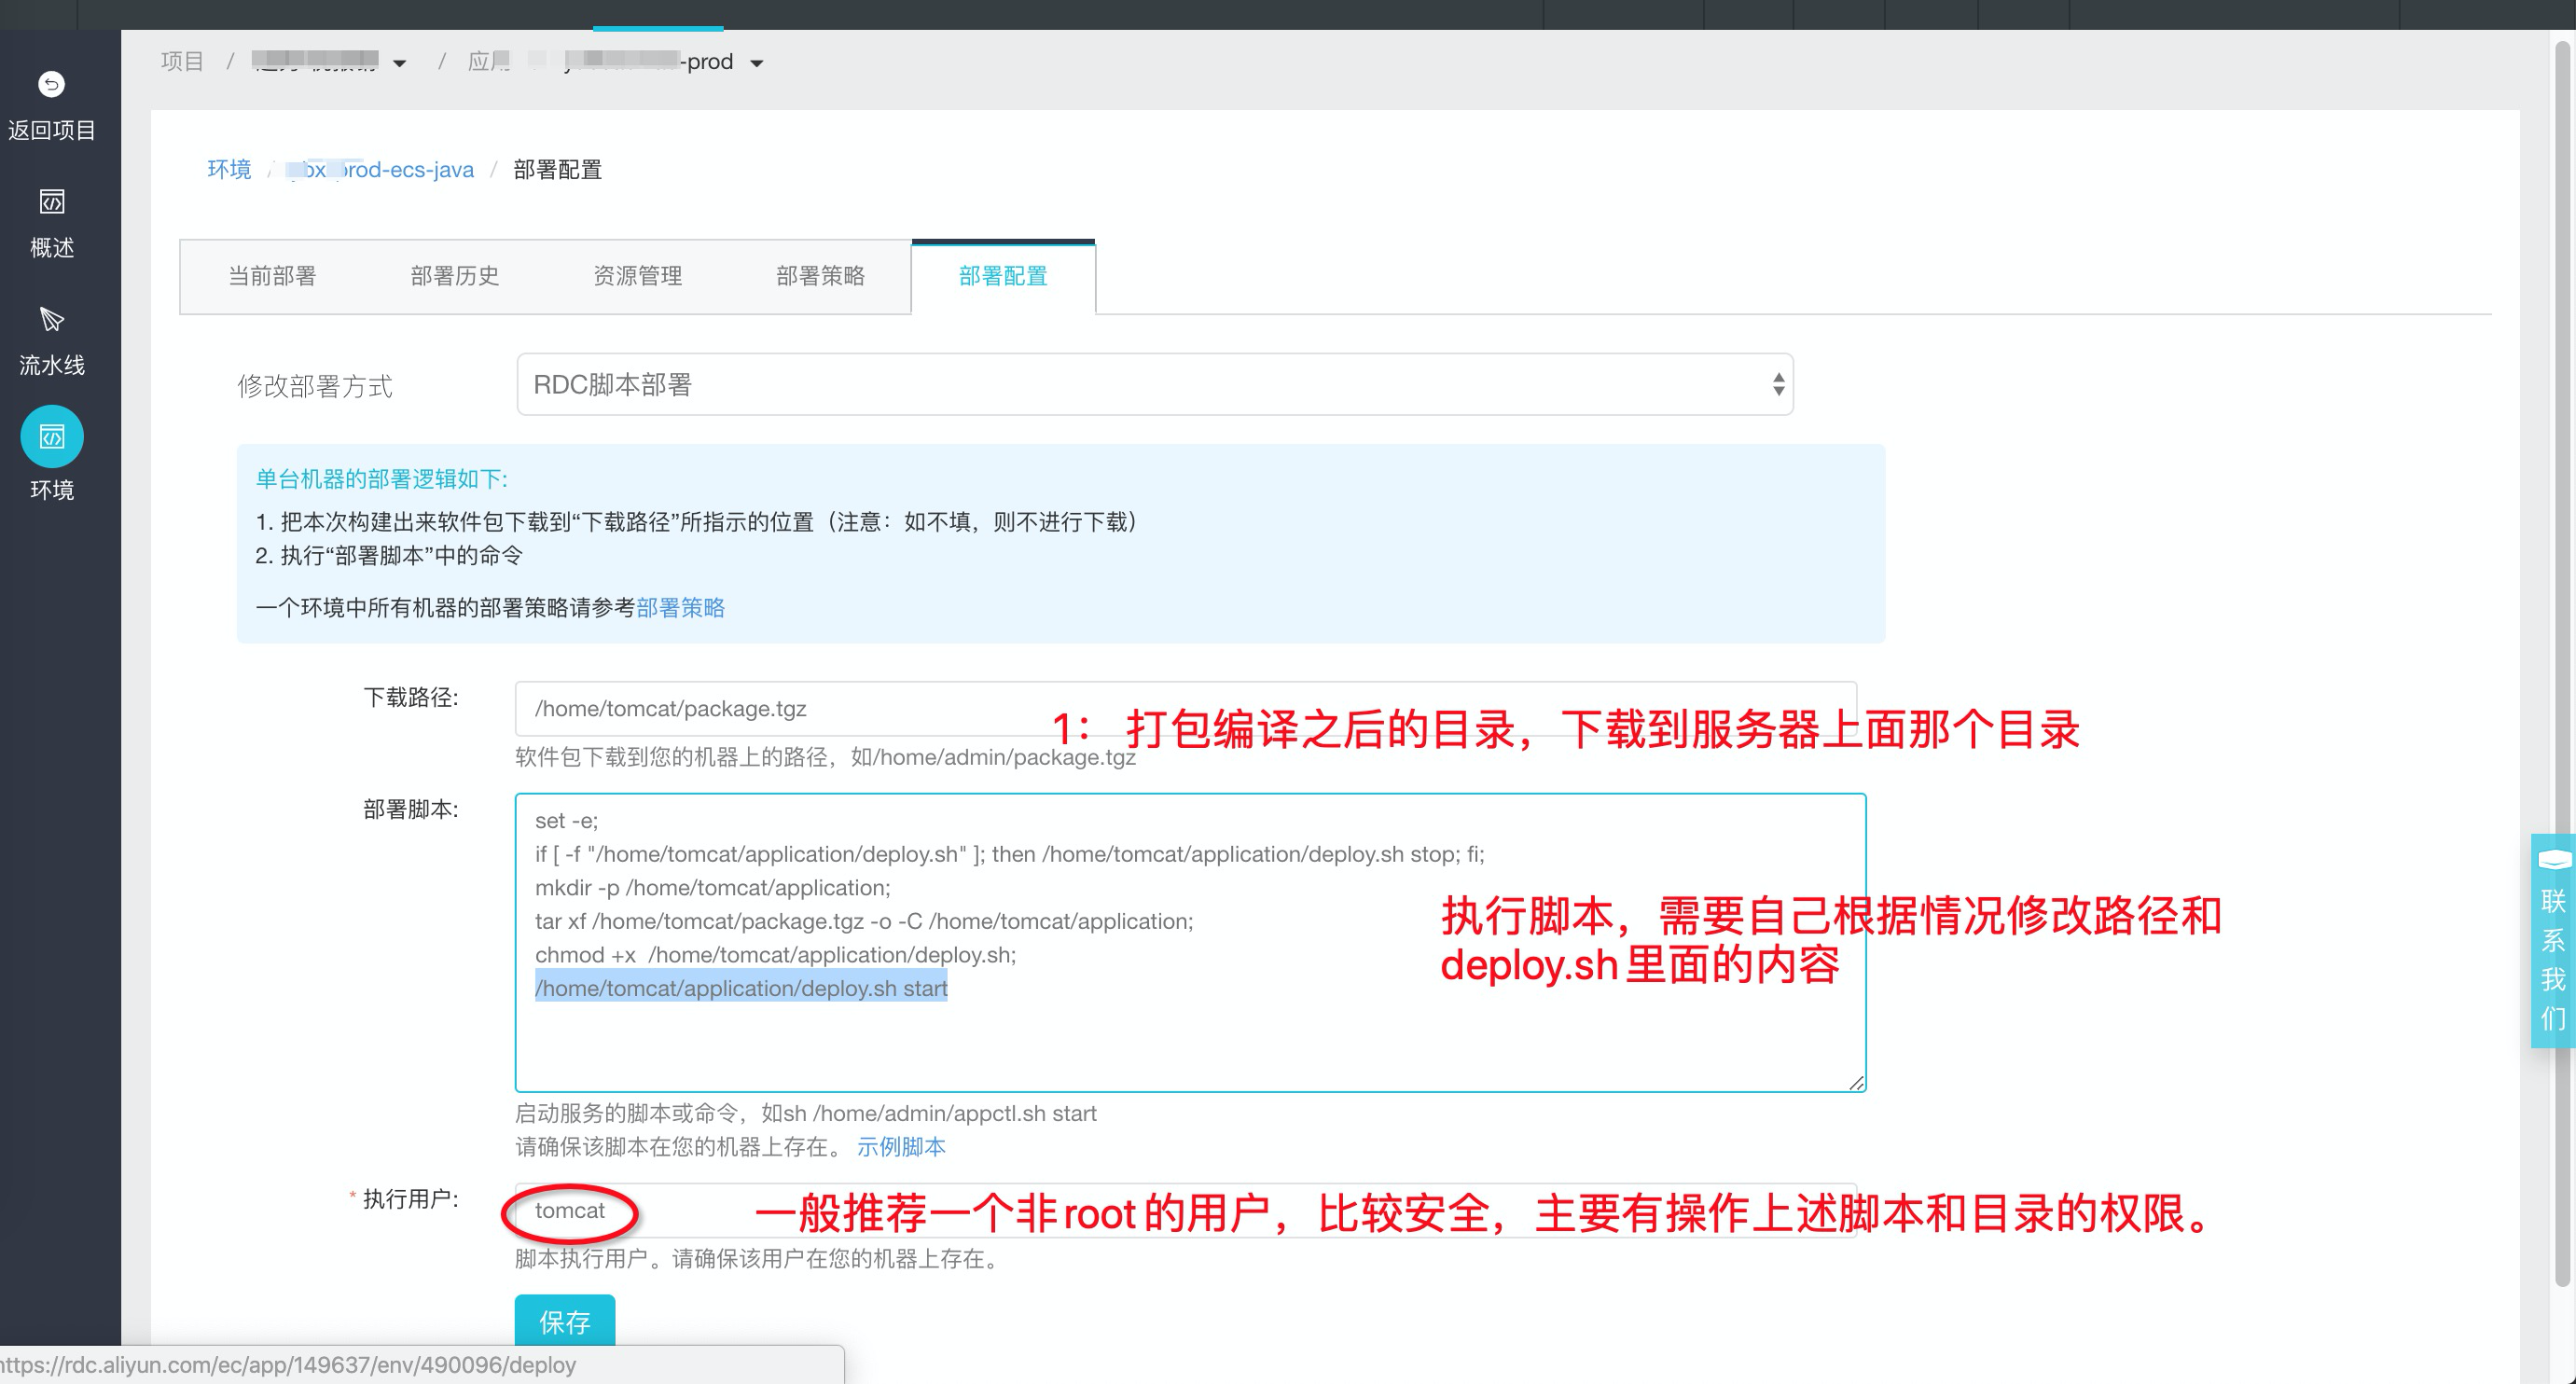Click the 'tar xf /home/tomcat/package.tgz' script line

[864, 921]
